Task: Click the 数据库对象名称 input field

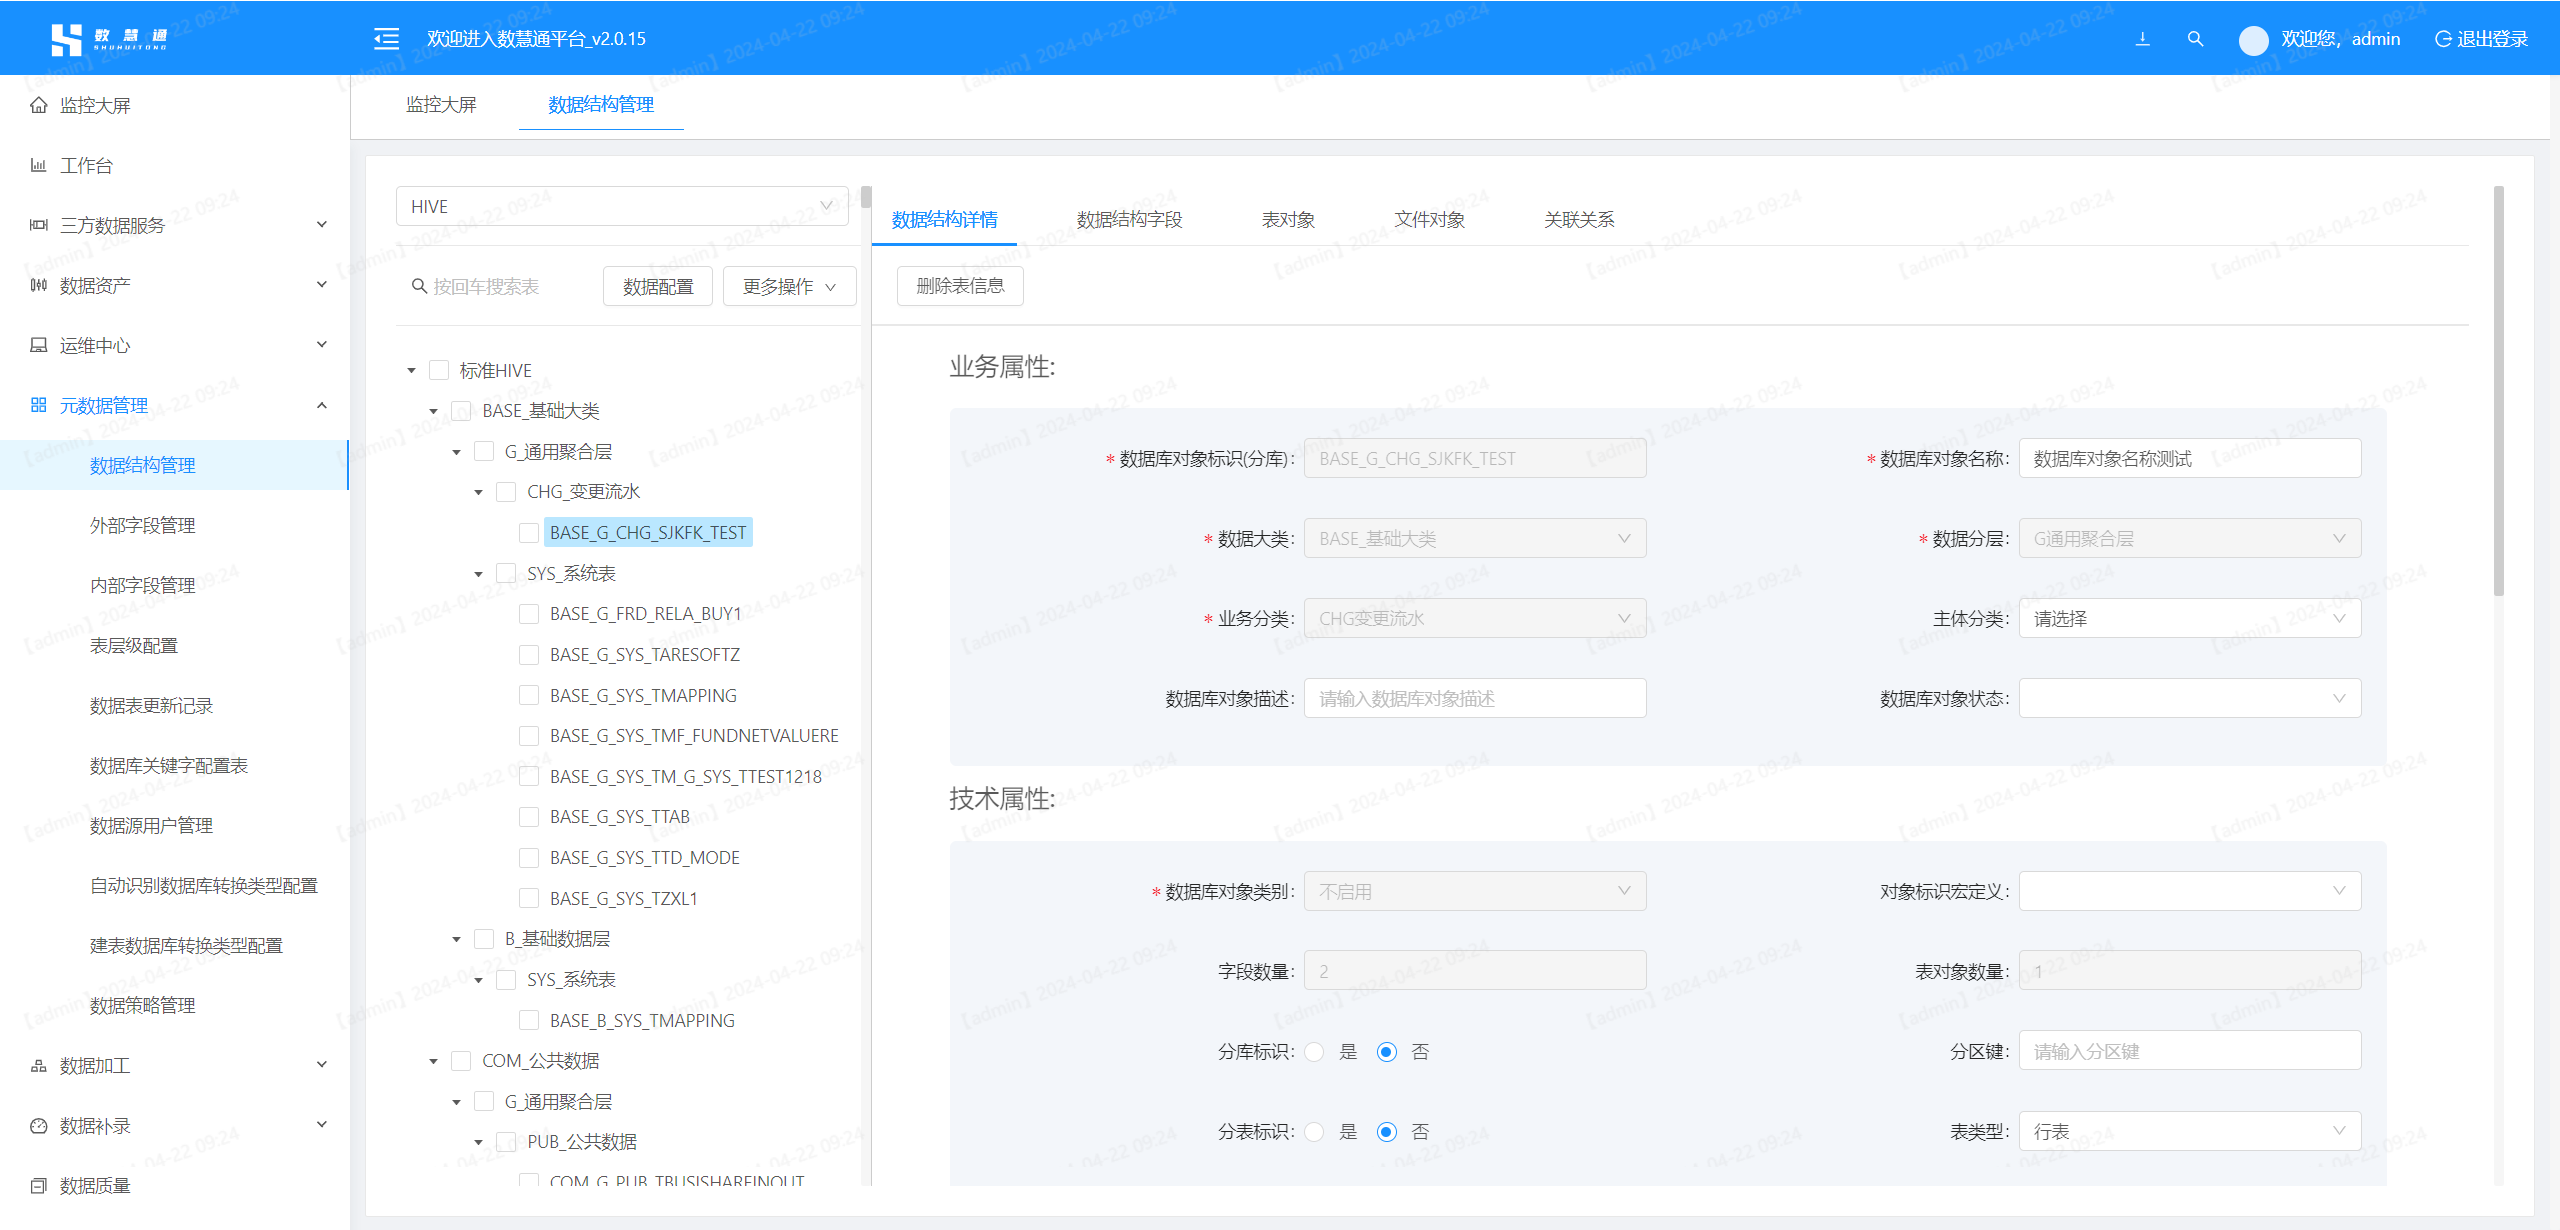Action: pos(2190,458)
